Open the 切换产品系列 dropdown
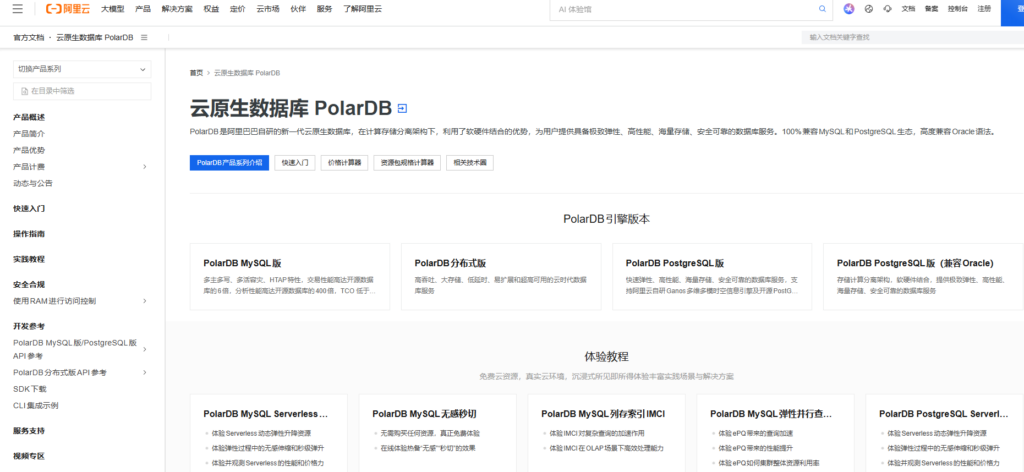Image resolution: width=1024 pixels, height=472 pixels. [x=82, y=69]
